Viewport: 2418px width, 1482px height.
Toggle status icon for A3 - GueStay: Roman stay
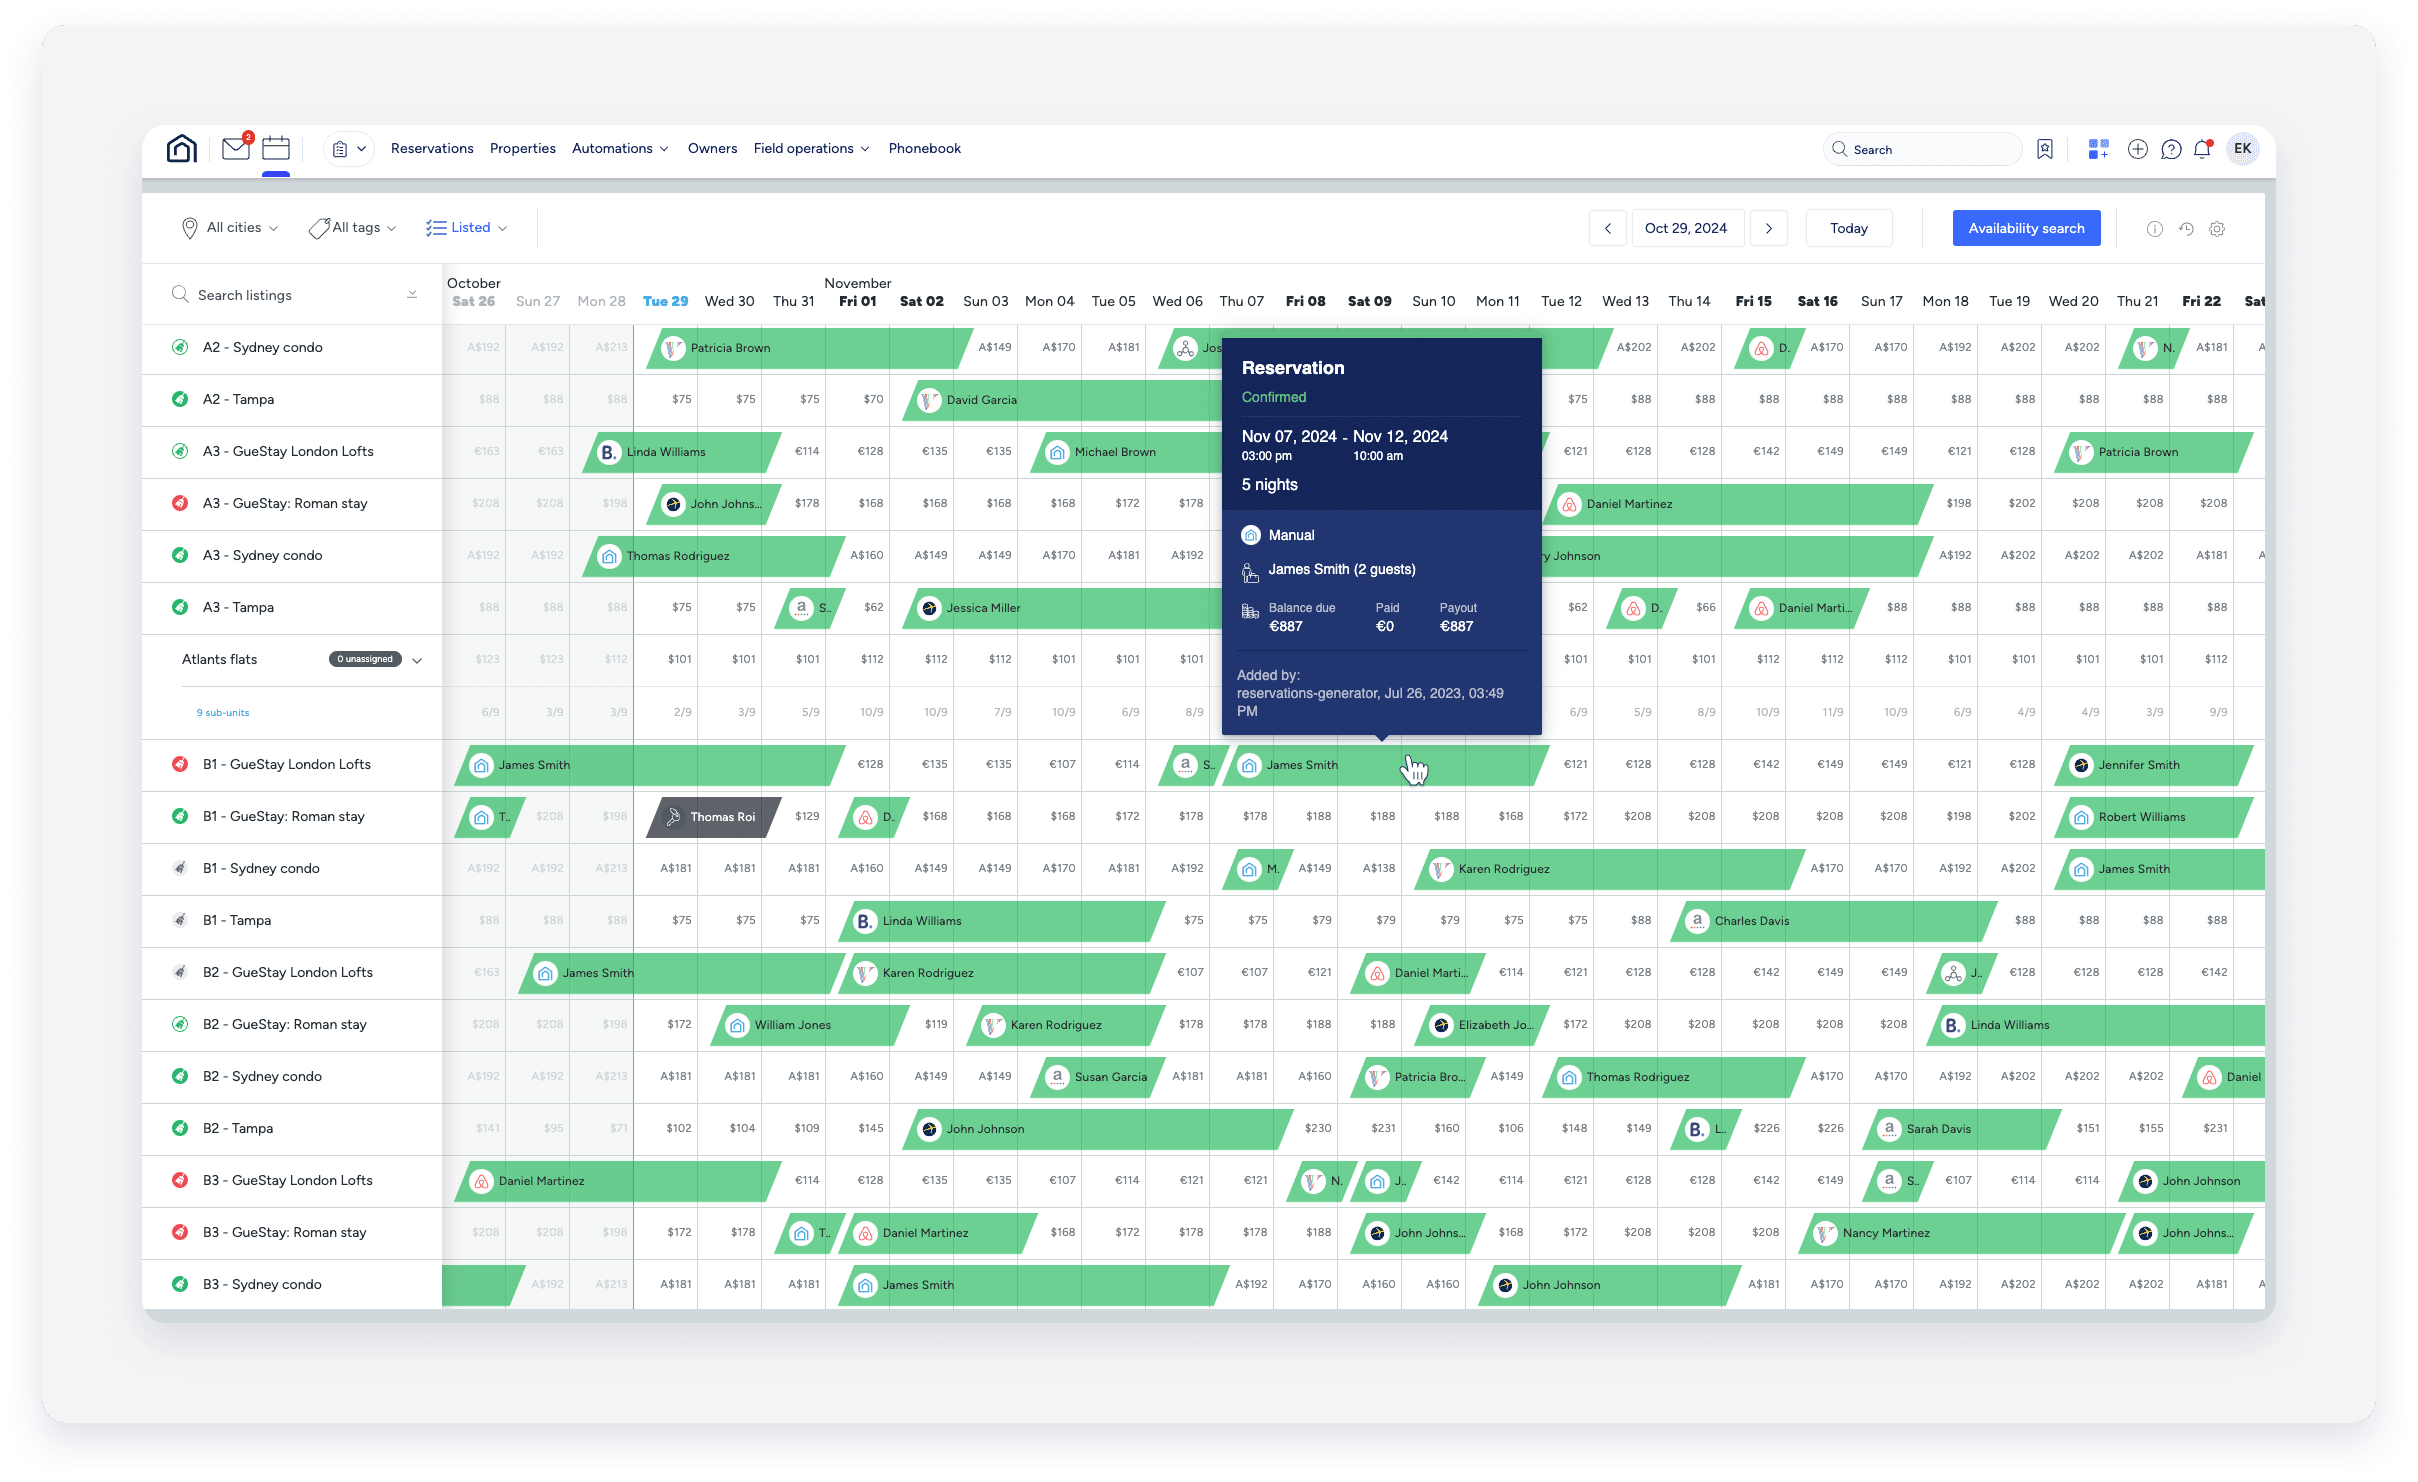180,503
